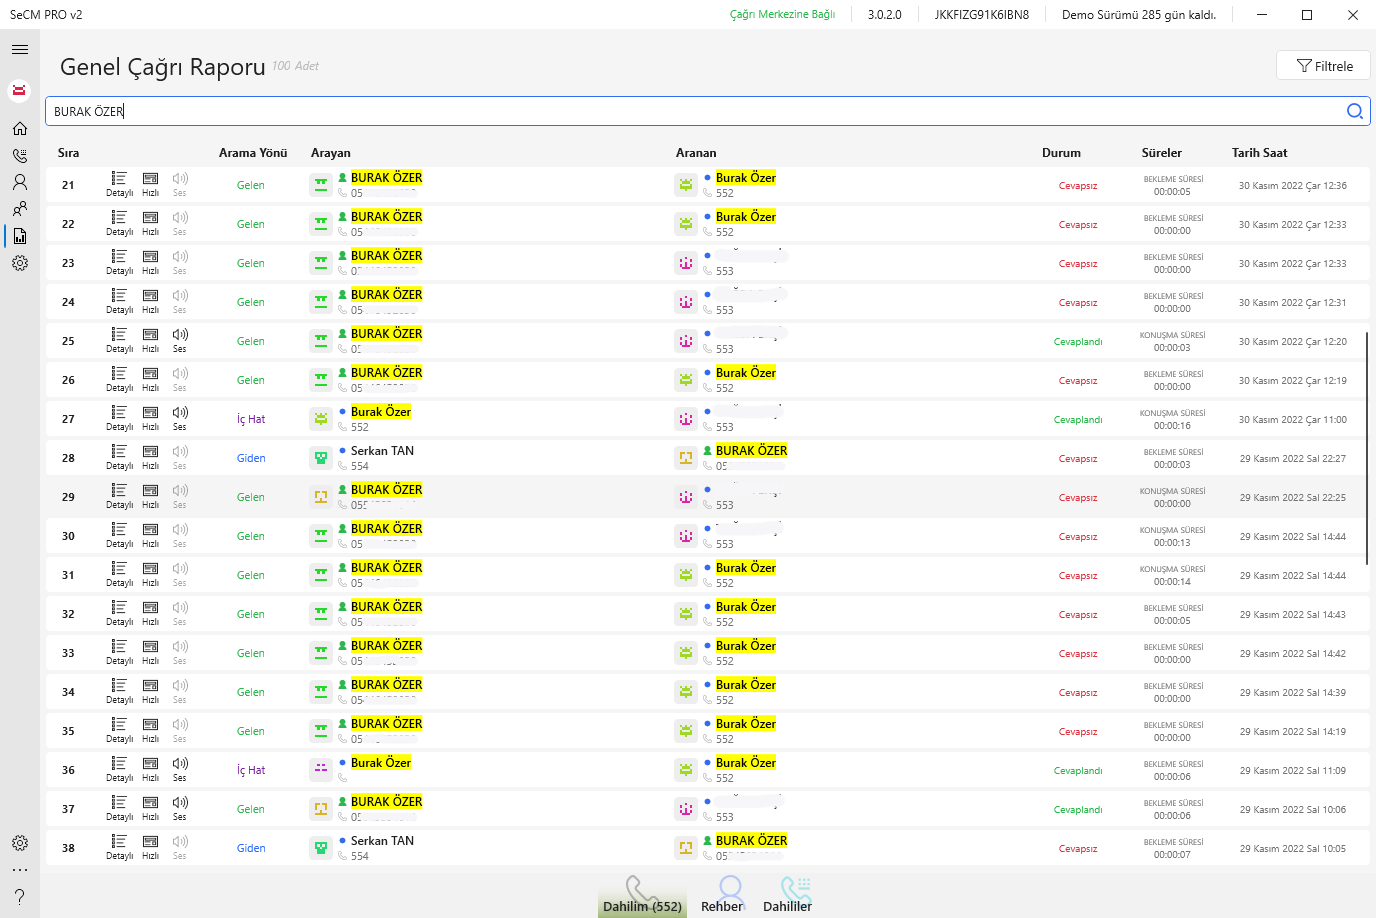This screenshot has height=918, width=1376.
Task: Click the help question mark icon
Action: click(20, 896)
